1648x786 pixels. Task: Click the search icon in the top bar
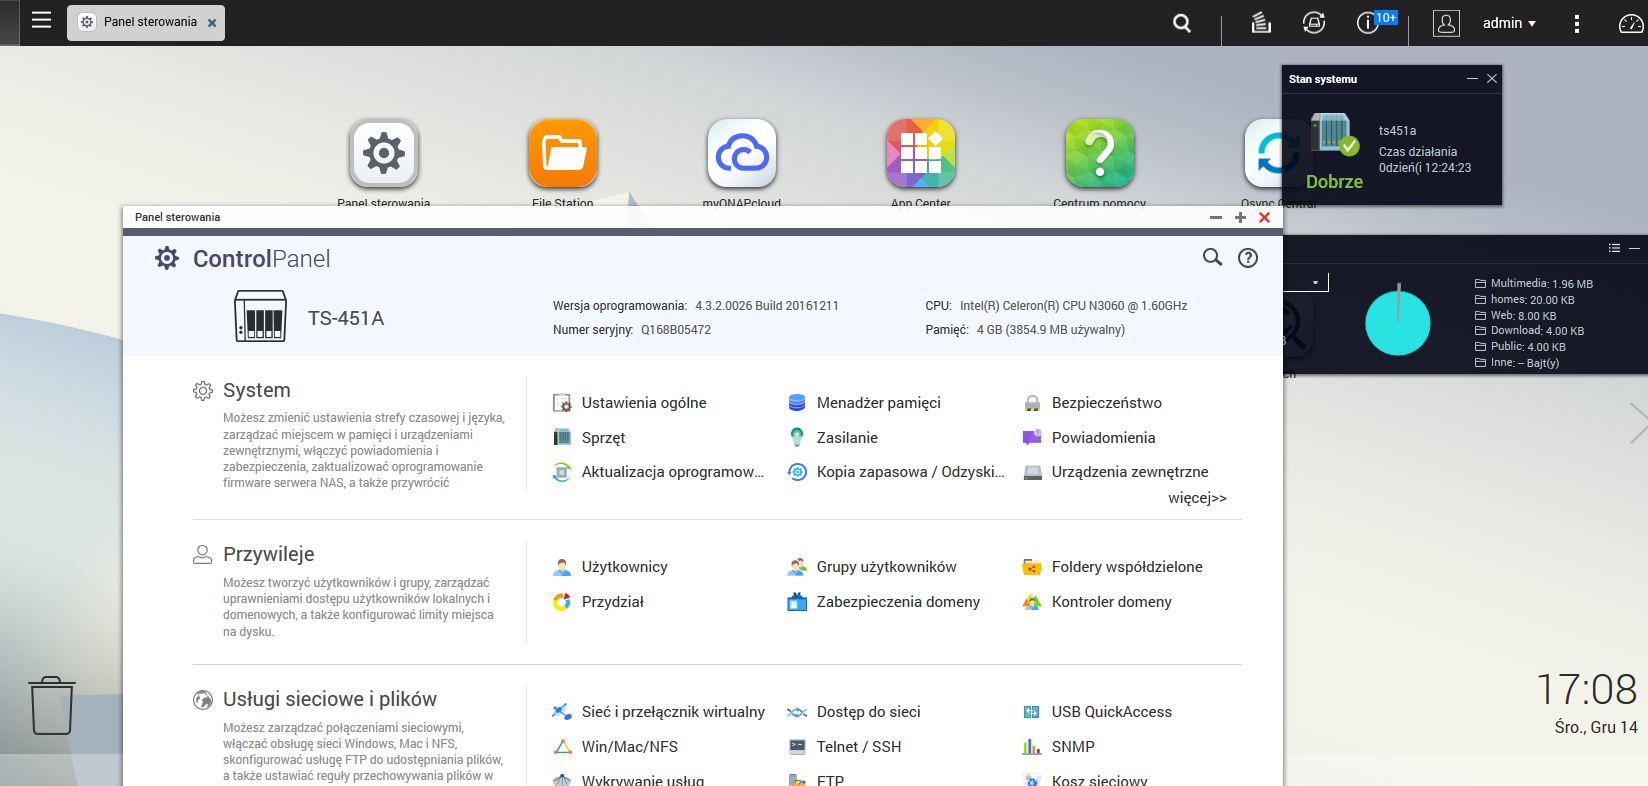click(1182, 23)
